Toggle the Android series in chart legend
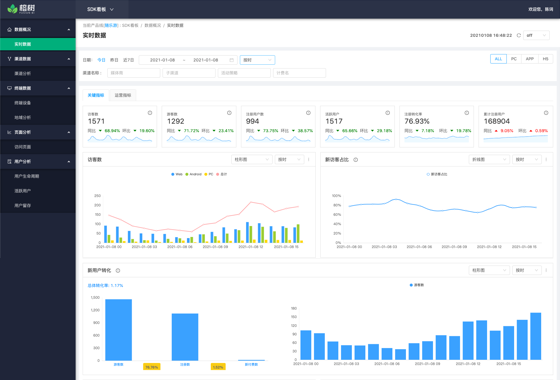Screen dimensions: 560x380 pos(194,174)
